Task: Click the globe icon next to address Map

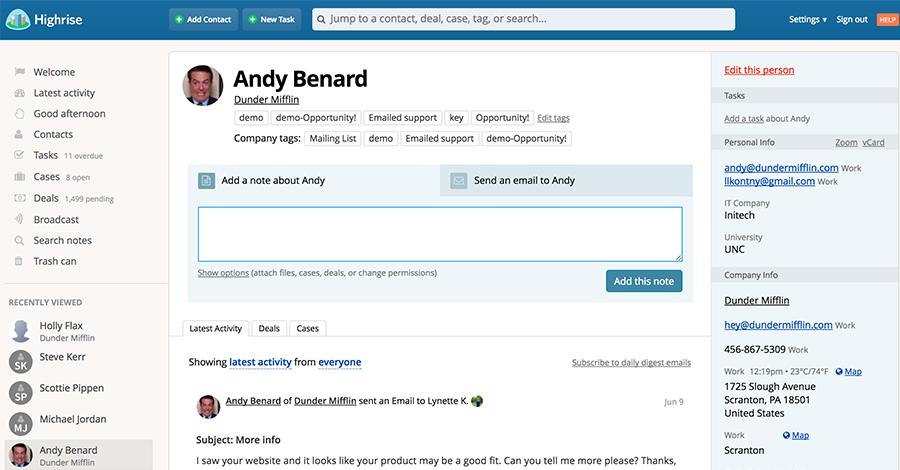Action: (x=839, y=372)
